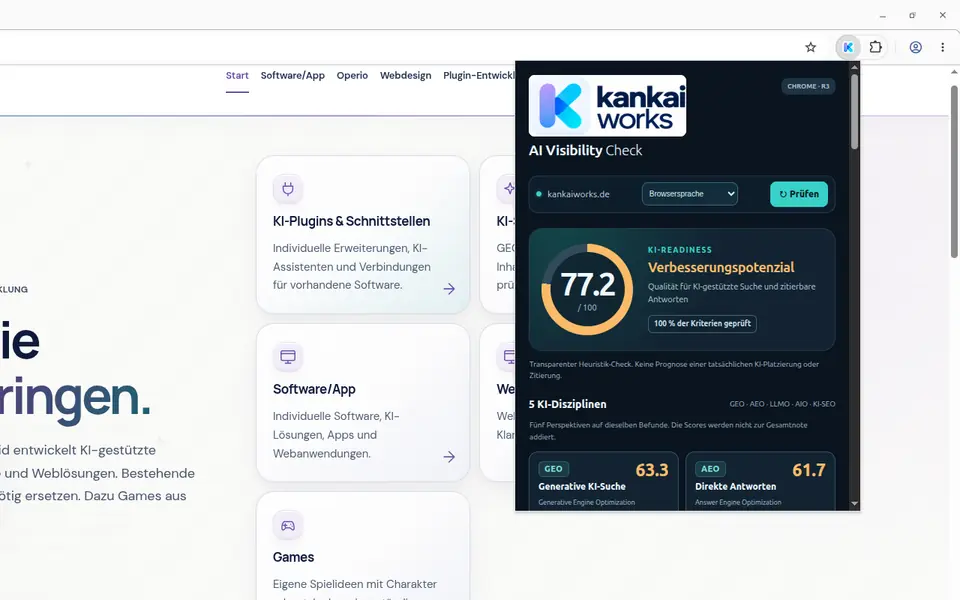Follow the arrow on KI-Plugins & Schnittstellen card

point(449,288)
